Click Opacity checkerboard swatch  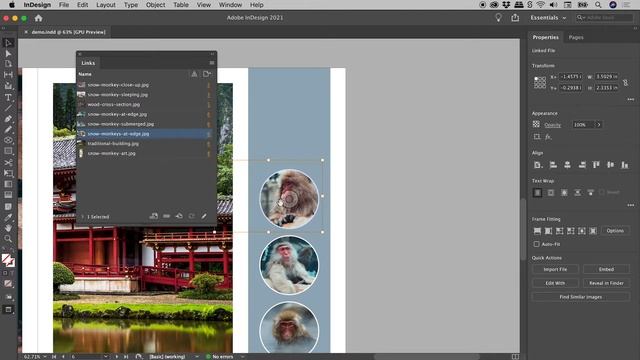536,124
